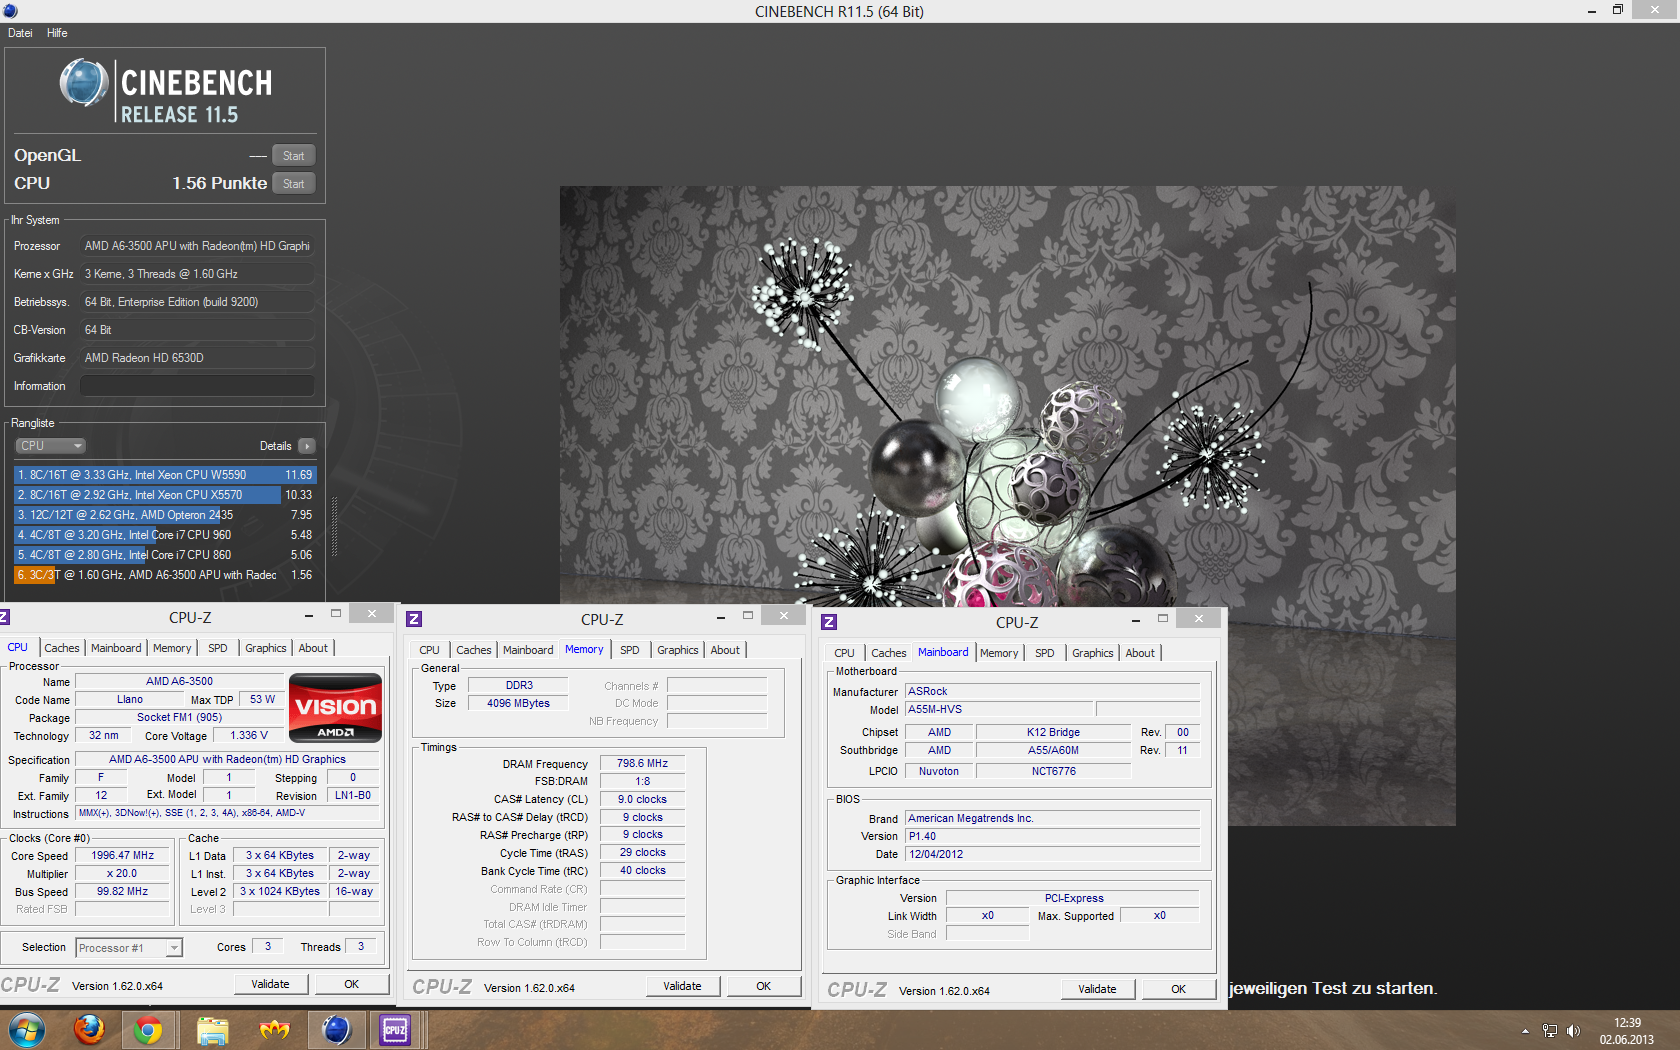The height and width of the screenshot is (1050, 1680).
Task: Switch to Cinebench via taskbar icon
Action: (336, 1030)
